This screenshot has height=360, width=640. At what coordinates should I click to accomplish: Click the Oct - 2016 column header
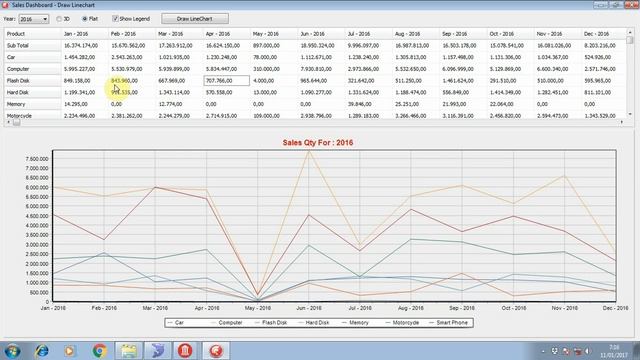coord(510,34)
